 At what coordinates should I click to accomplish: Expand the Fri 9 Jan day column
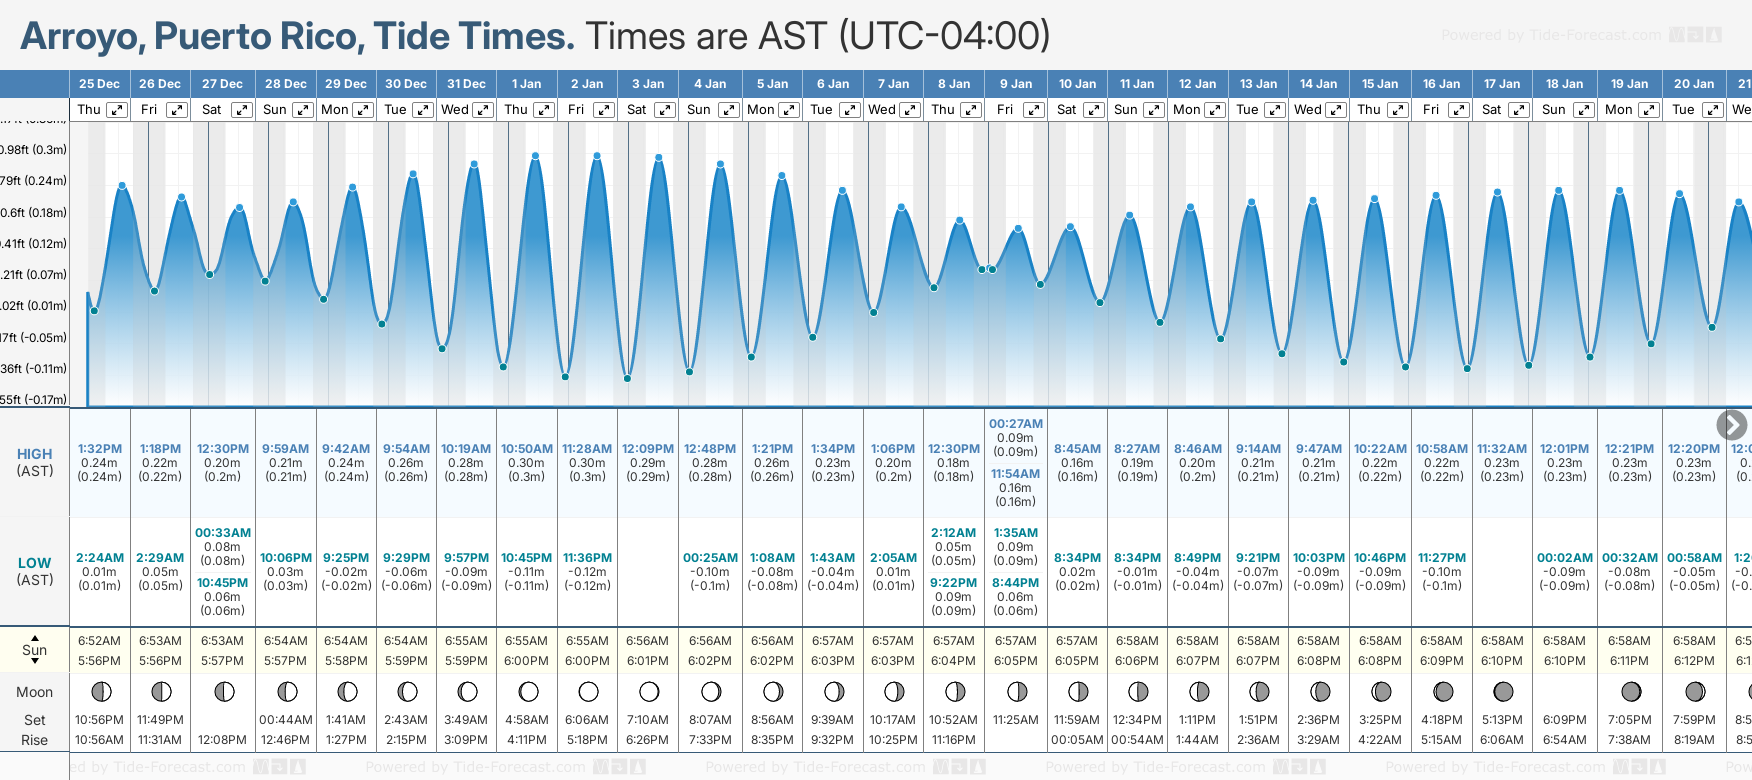click(1034, 110)
